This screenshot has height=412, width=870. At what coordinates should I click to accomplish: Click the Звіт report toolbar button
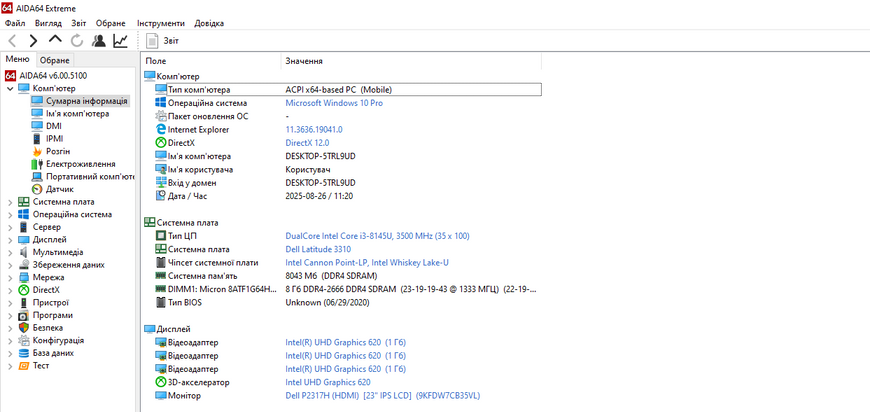point(163,41)
